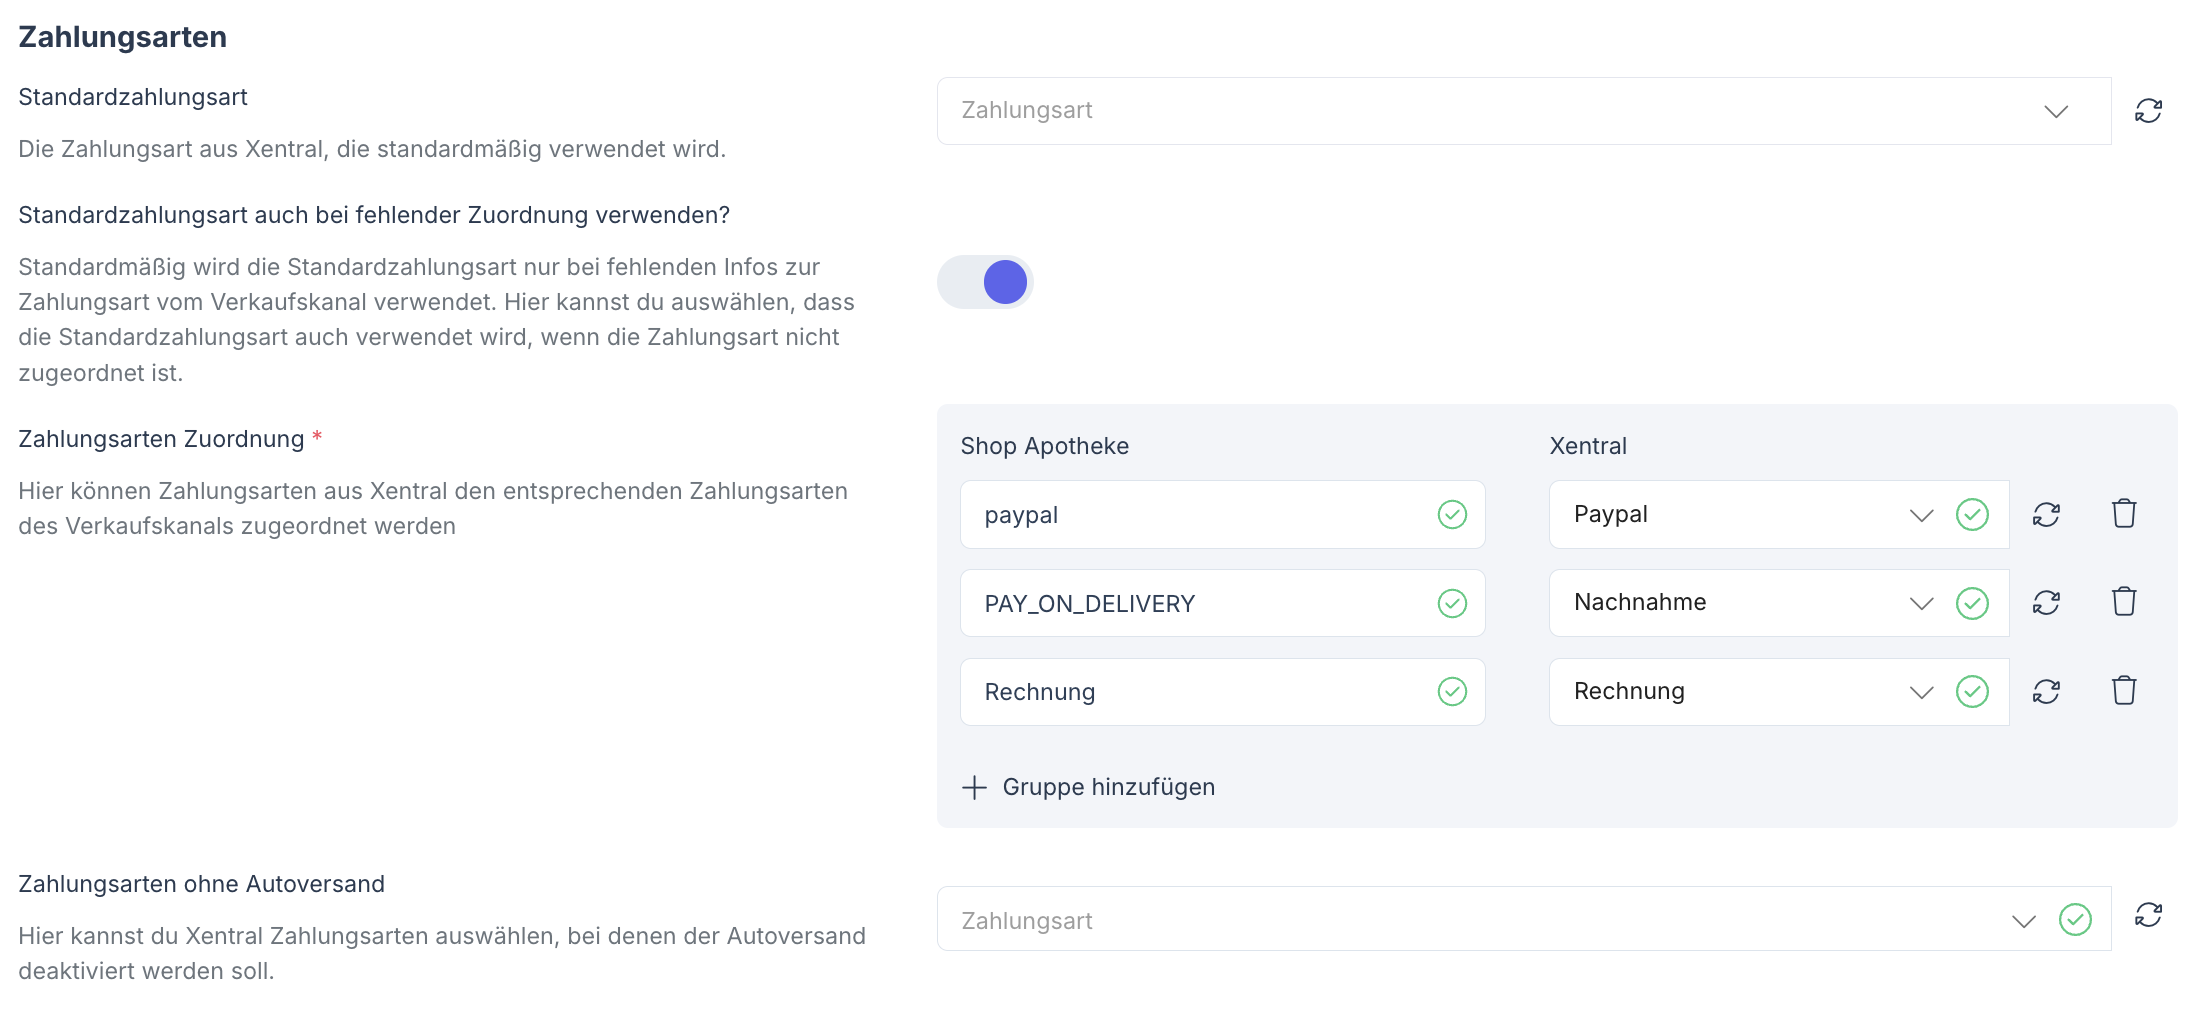Refresh the Zahlungsarten ohne Autoversand options

[2148, 918]
